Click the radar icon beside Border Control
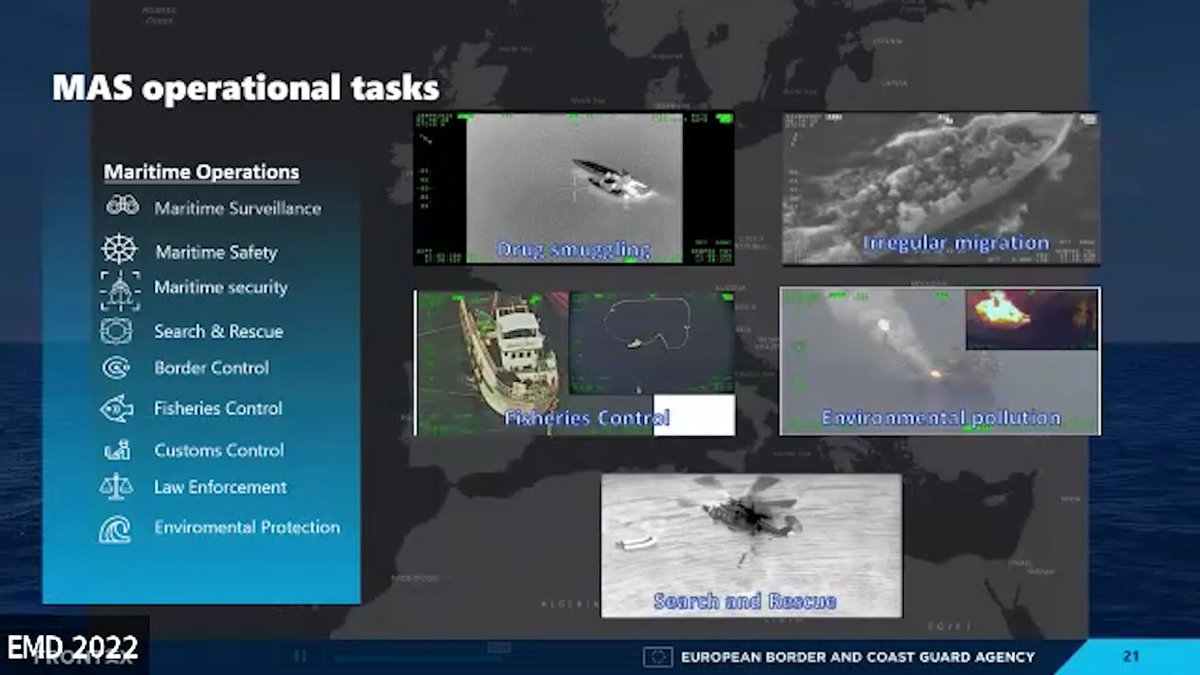1200x675 pixels. (x=116, y=368)
